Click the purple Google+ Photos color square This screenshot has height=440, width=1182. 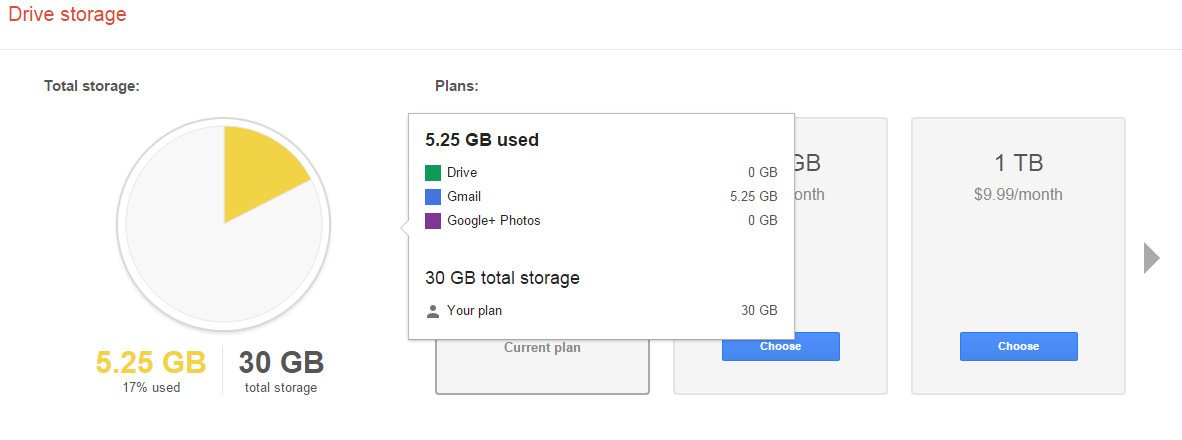click(x=433, y=221)
